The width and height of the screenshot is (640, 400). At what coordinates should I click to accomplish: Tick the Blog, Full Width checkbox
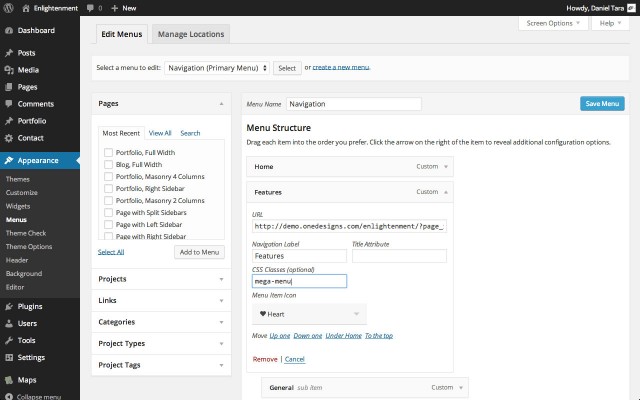point(108,164)
